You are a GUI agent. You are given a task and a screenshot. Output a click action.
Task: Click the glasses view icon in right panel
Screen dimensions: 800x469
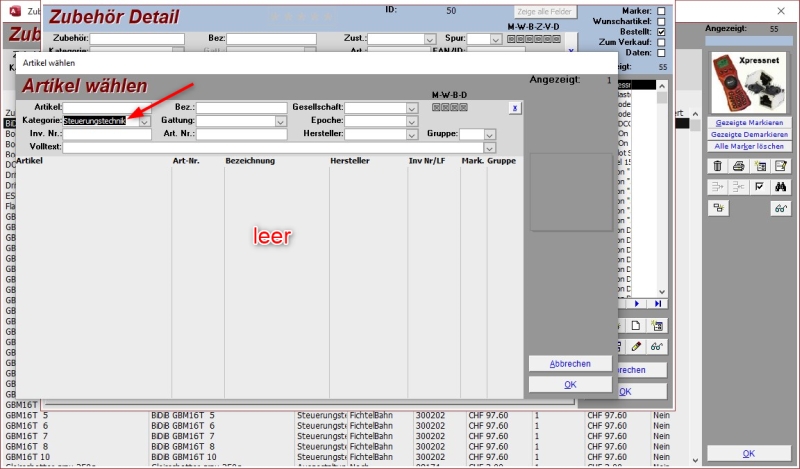click(781, 208)
